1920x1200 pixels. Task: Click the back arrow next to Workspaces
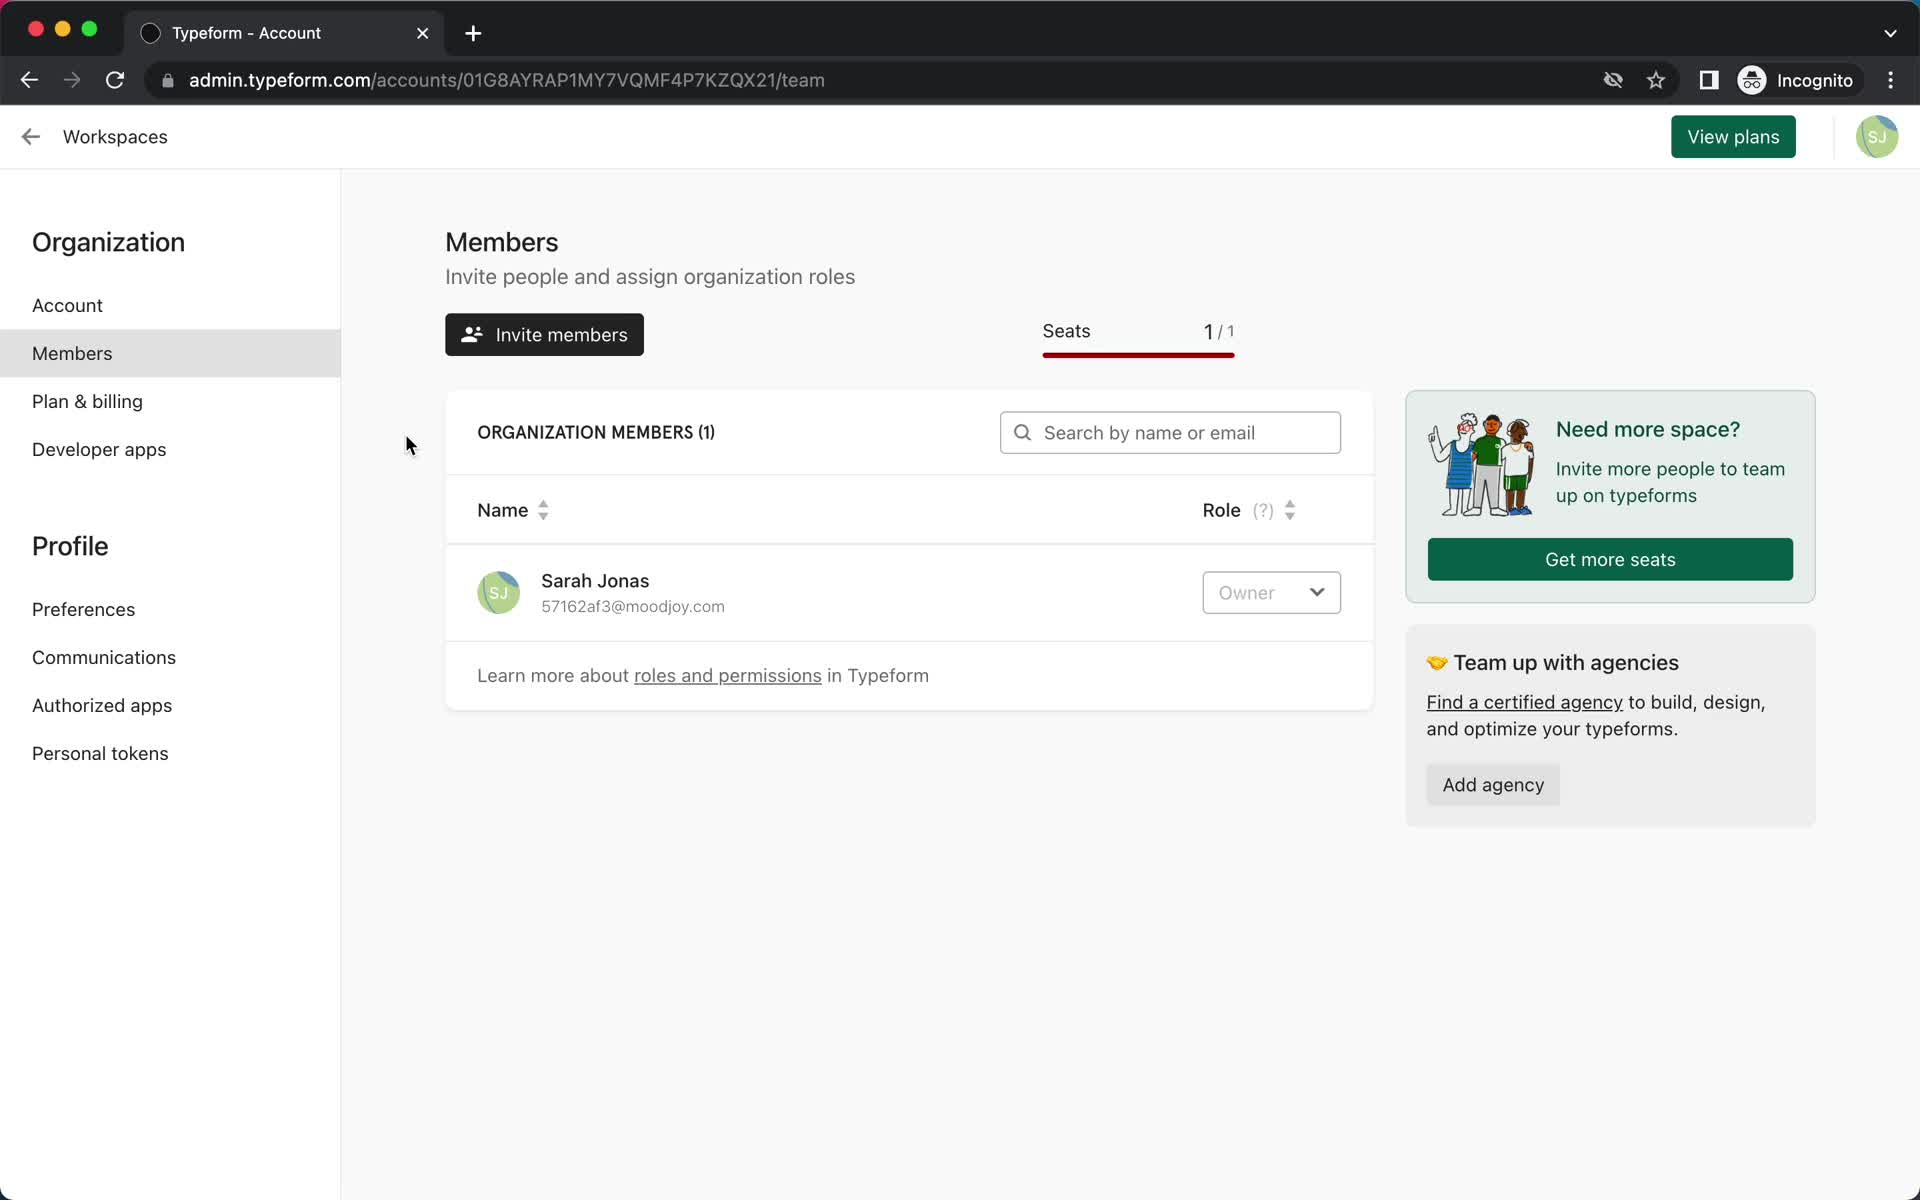coord(31,137)
